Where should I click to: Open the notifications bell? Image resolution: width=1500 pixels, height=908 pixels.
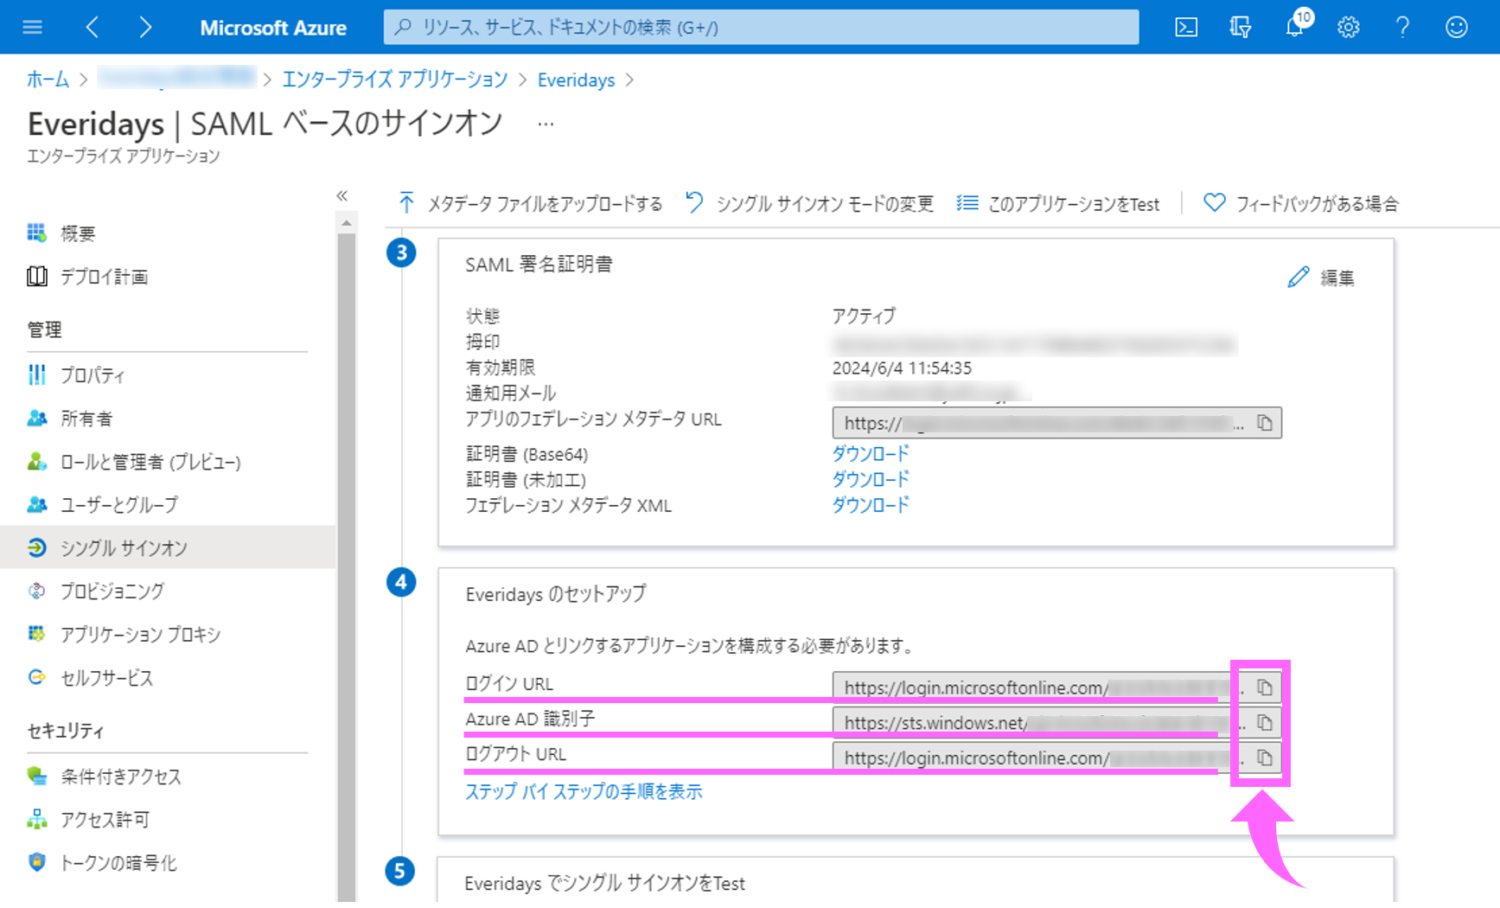tap(1295, 27)
